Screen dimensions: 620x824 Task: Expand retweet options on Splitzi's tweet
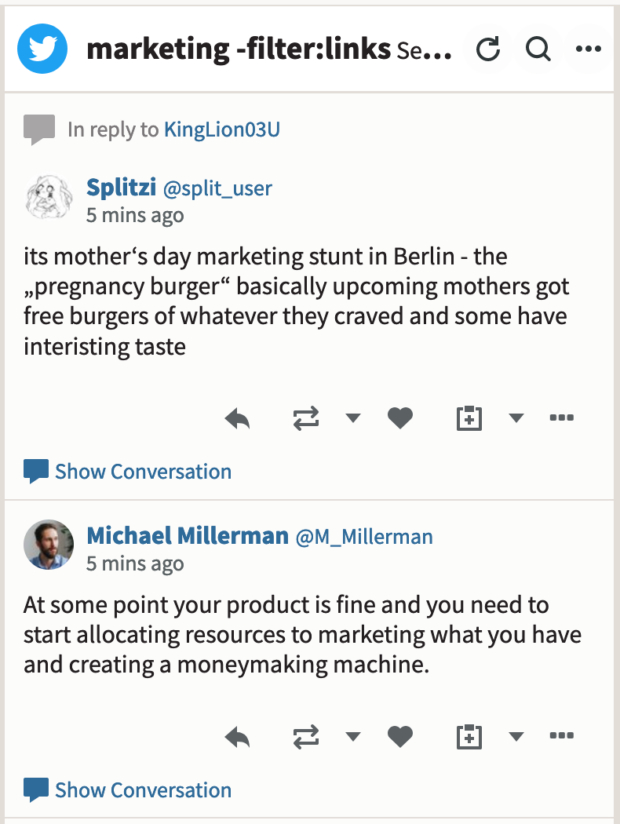click(352, 419)
